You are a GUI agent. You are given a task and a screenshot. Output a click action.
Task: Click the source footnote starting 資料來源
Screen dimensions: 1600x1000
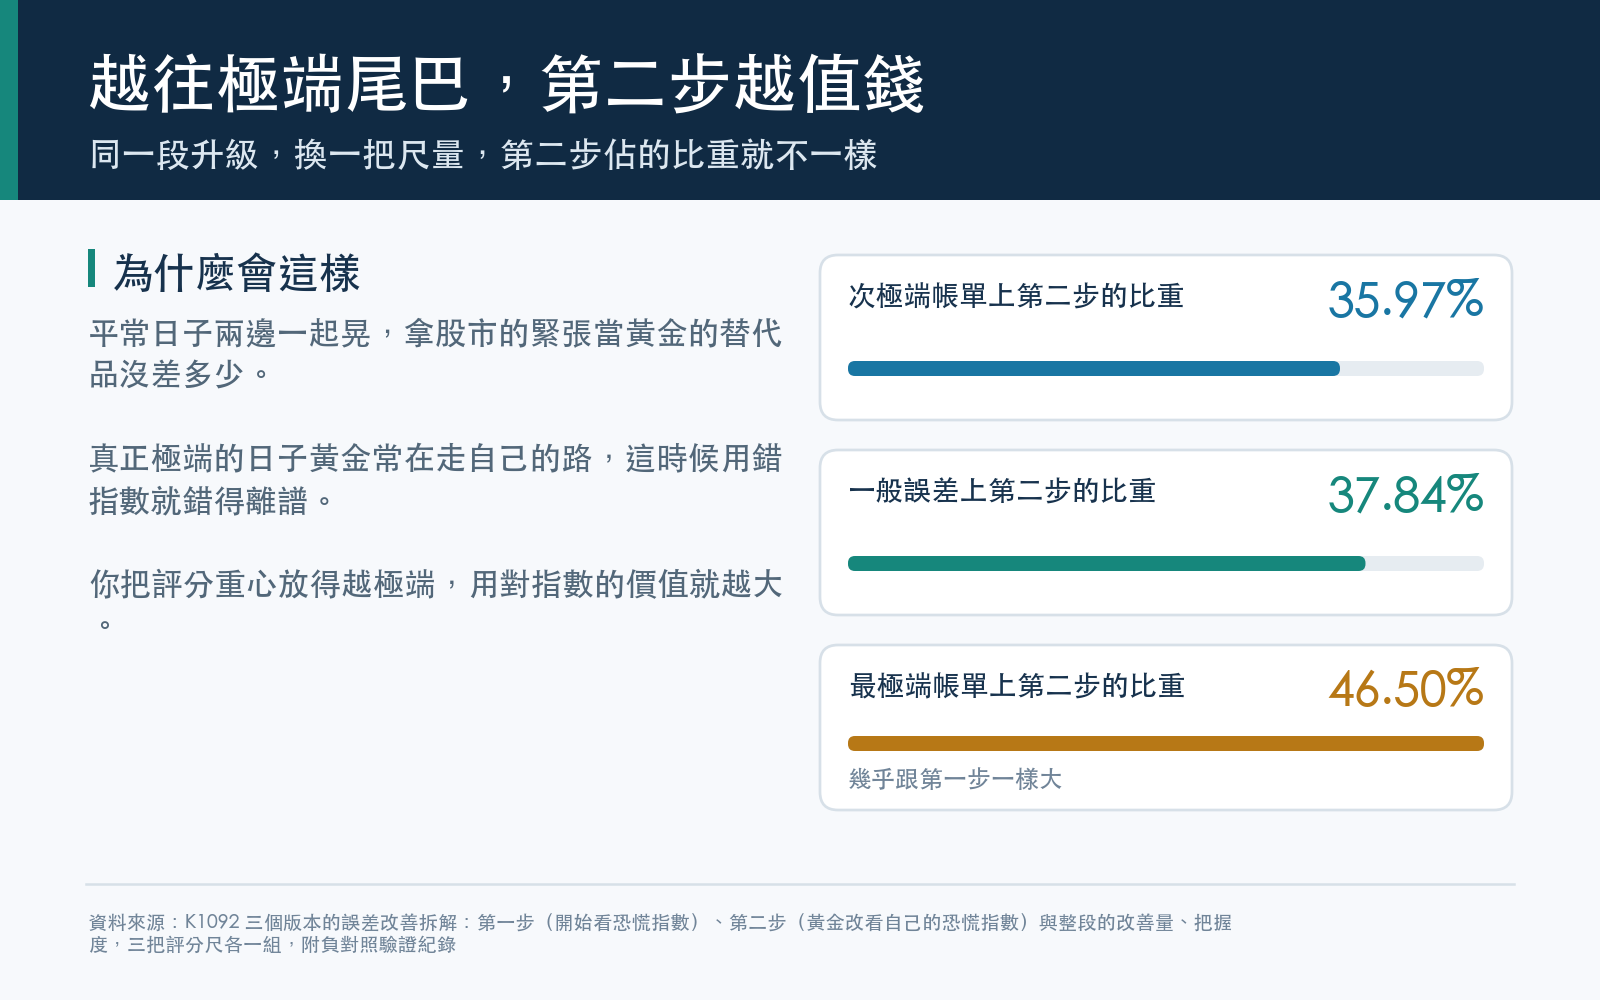pos(660,933)
